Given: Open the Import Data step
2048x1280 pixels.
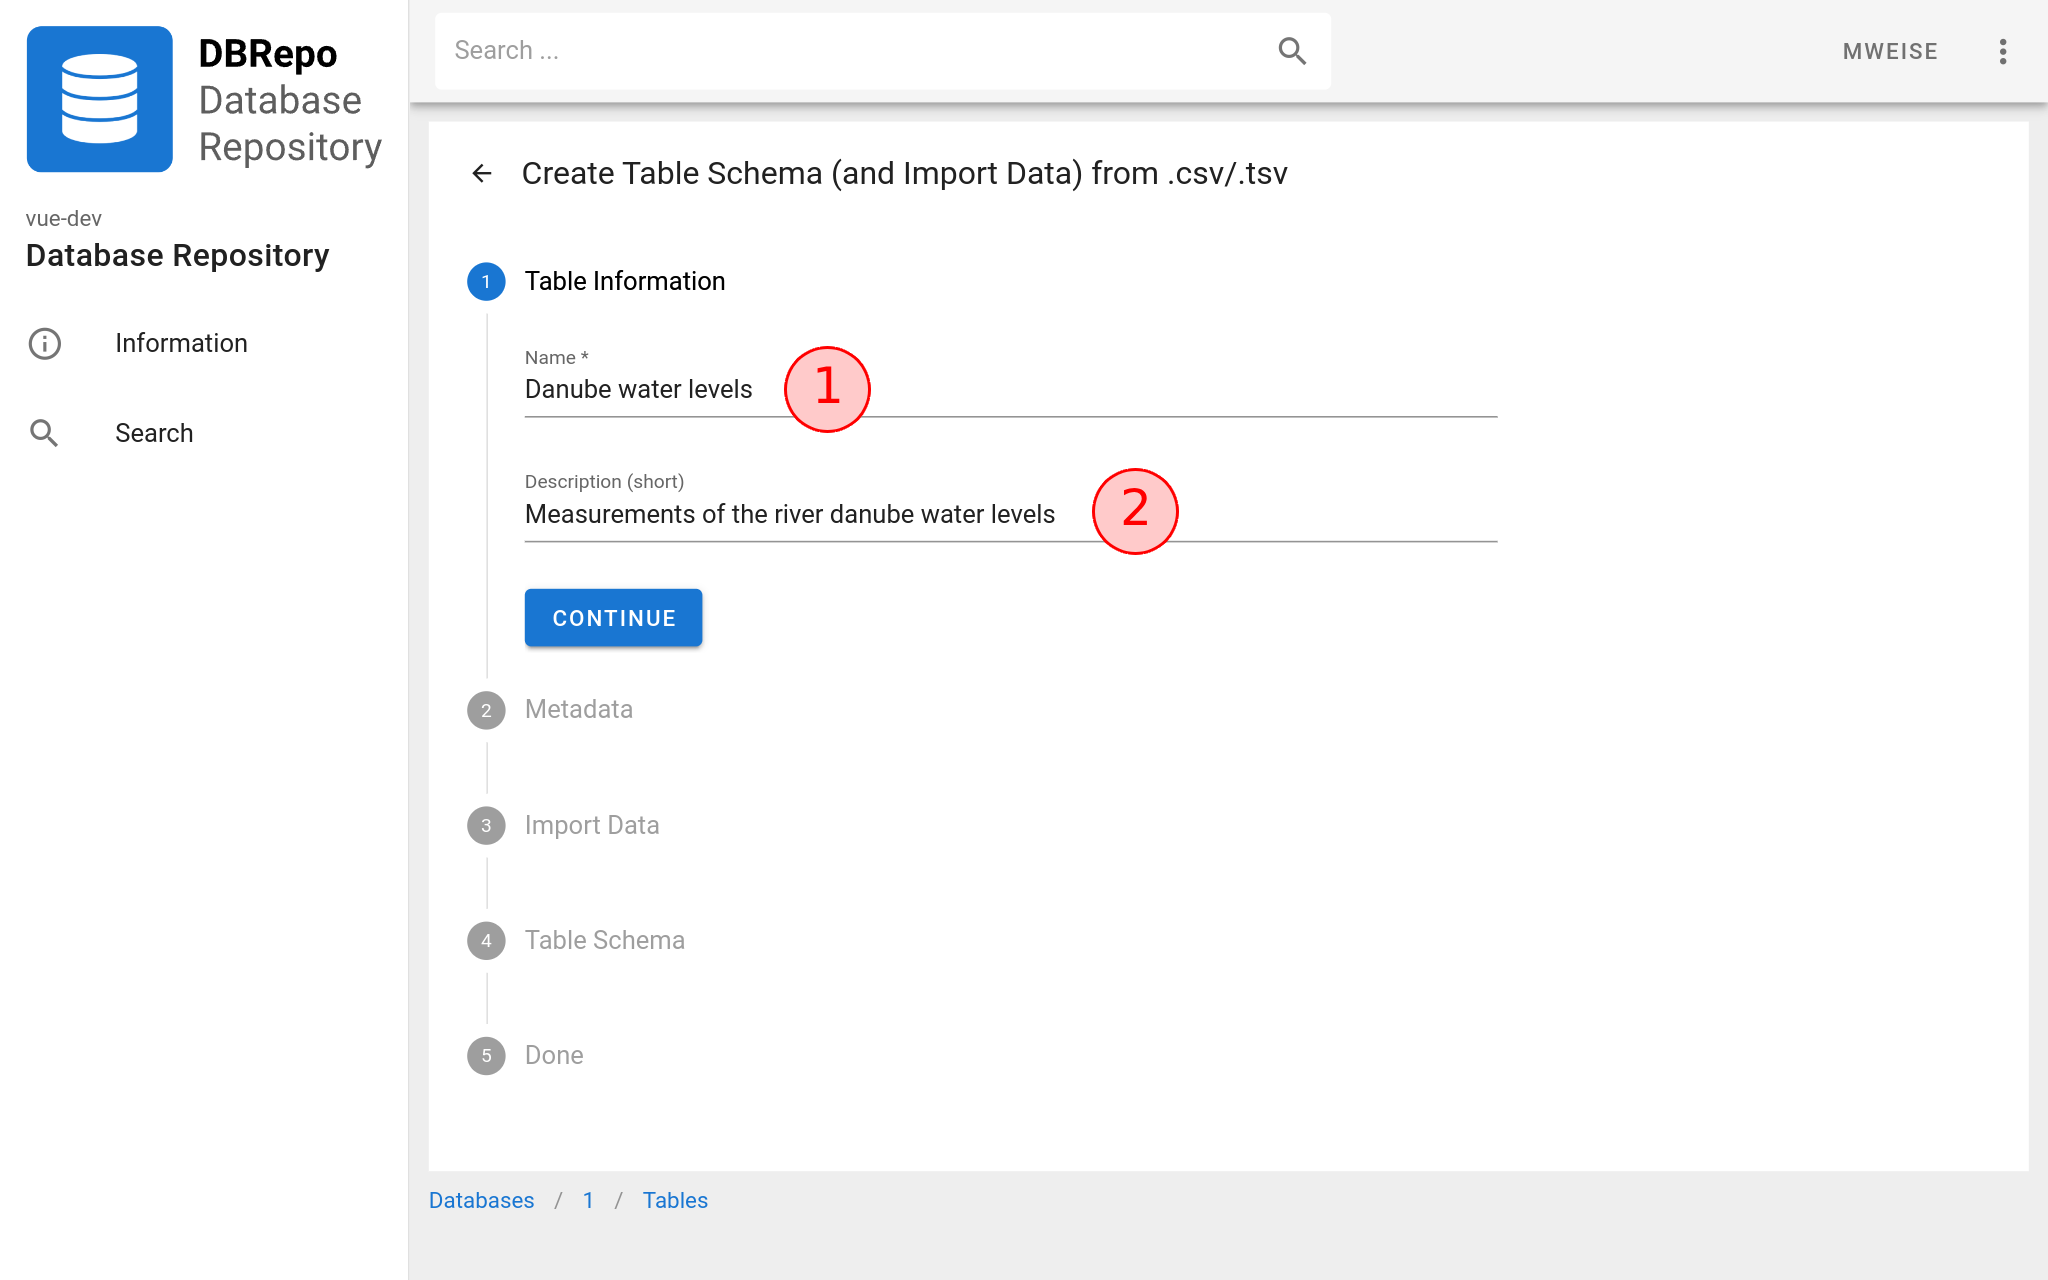Looking at the screenshot, I should click(564, 825).
